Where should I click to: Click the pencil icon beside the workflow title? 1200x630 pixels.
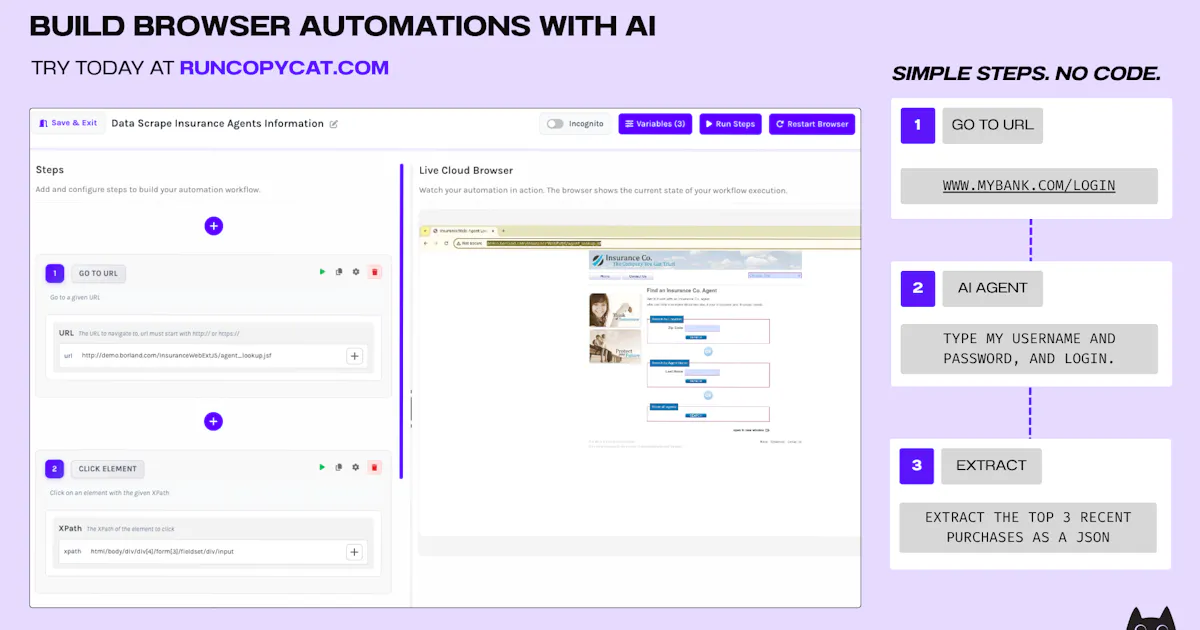(334, 124)
